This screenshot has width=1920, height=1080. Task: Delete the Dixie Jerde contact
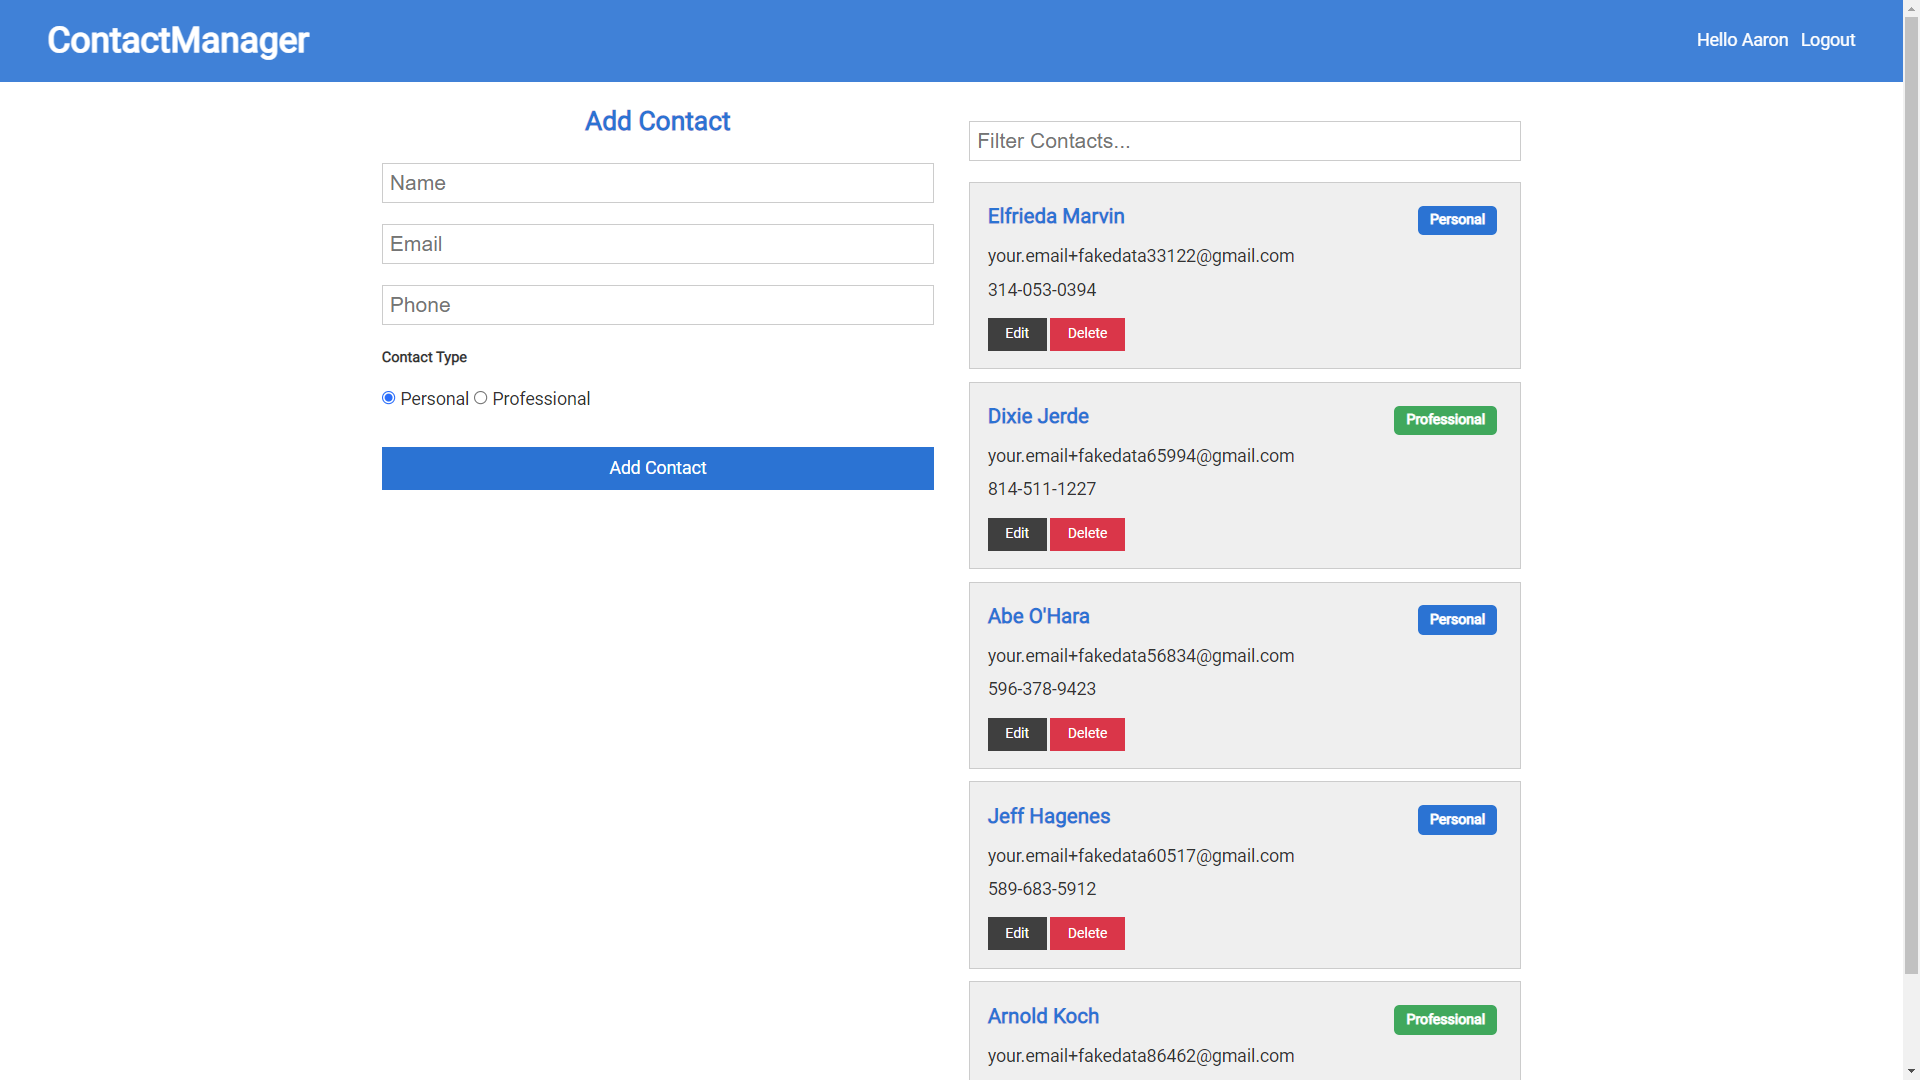point(1086,534)
